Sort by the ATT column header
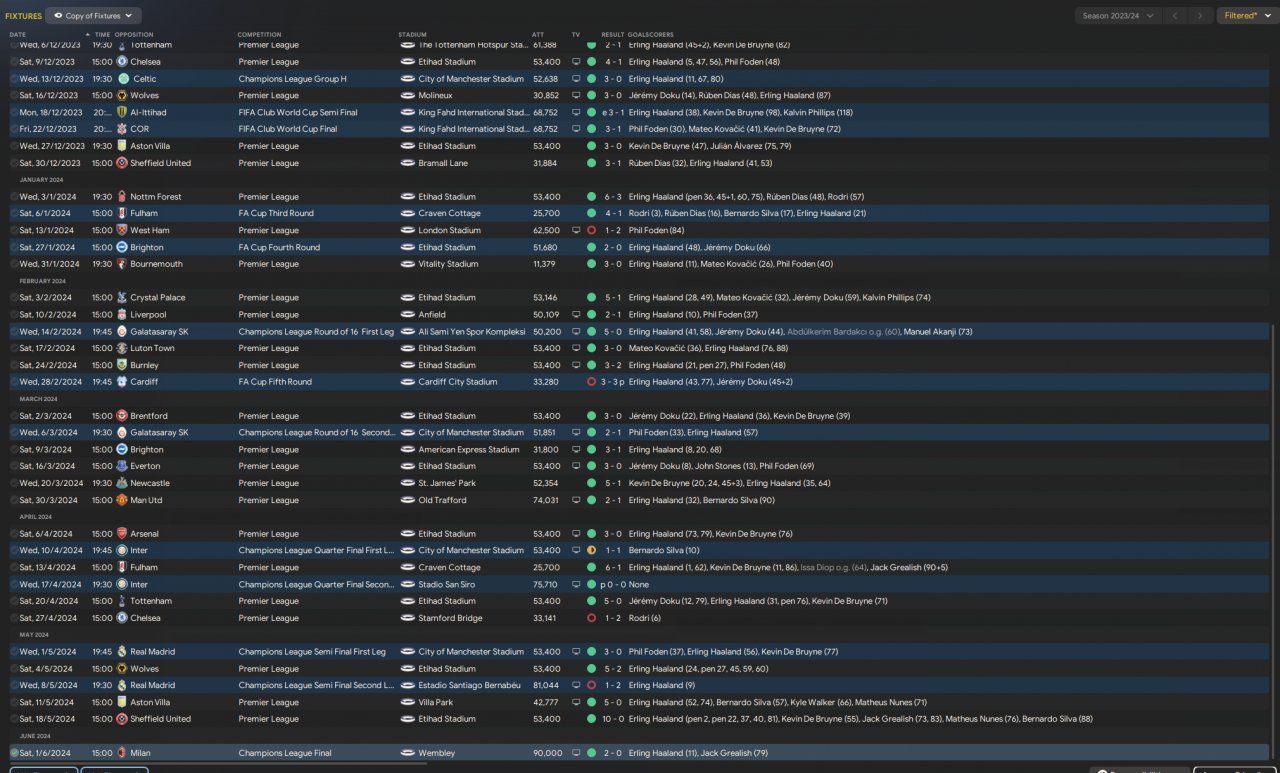 [538, 35]
